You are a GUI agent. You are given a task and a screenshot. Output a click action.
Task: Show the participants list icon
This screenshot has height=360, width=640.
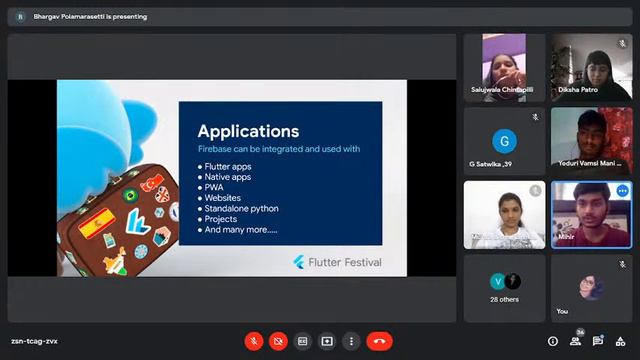tap(576, 342)
